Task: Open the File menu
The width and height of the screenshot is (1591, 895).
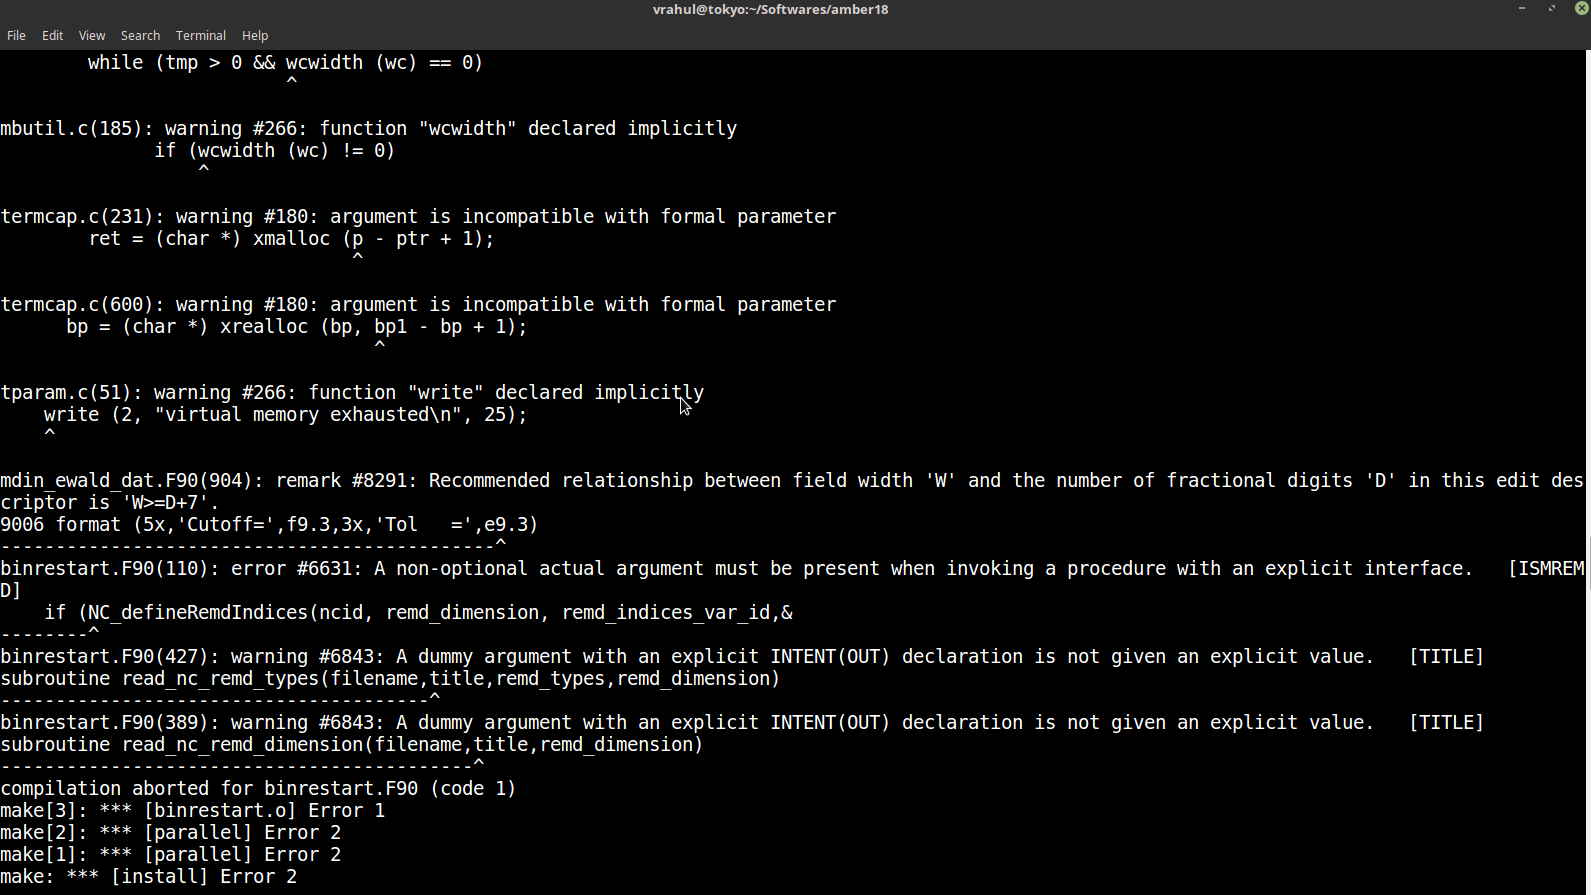Action: point(16,35)
